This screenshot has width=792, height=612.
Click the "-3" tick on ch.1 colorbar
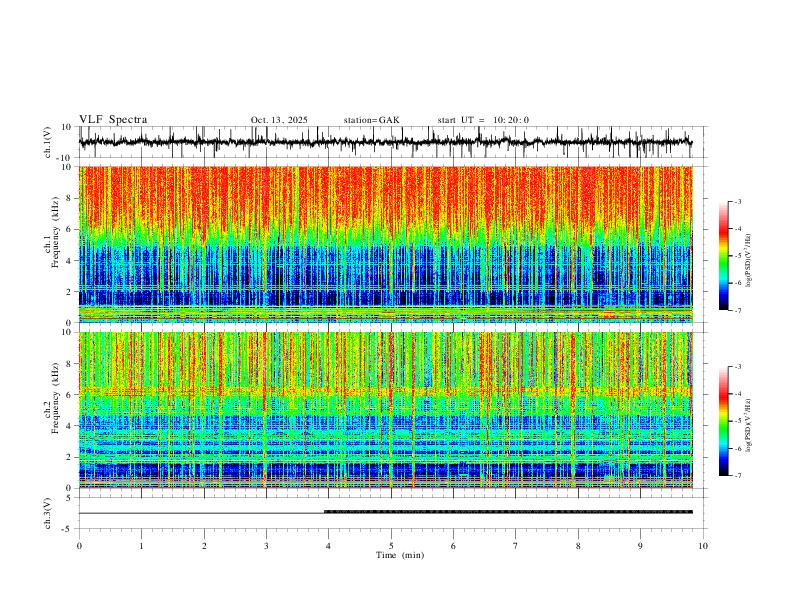(738, 201)
